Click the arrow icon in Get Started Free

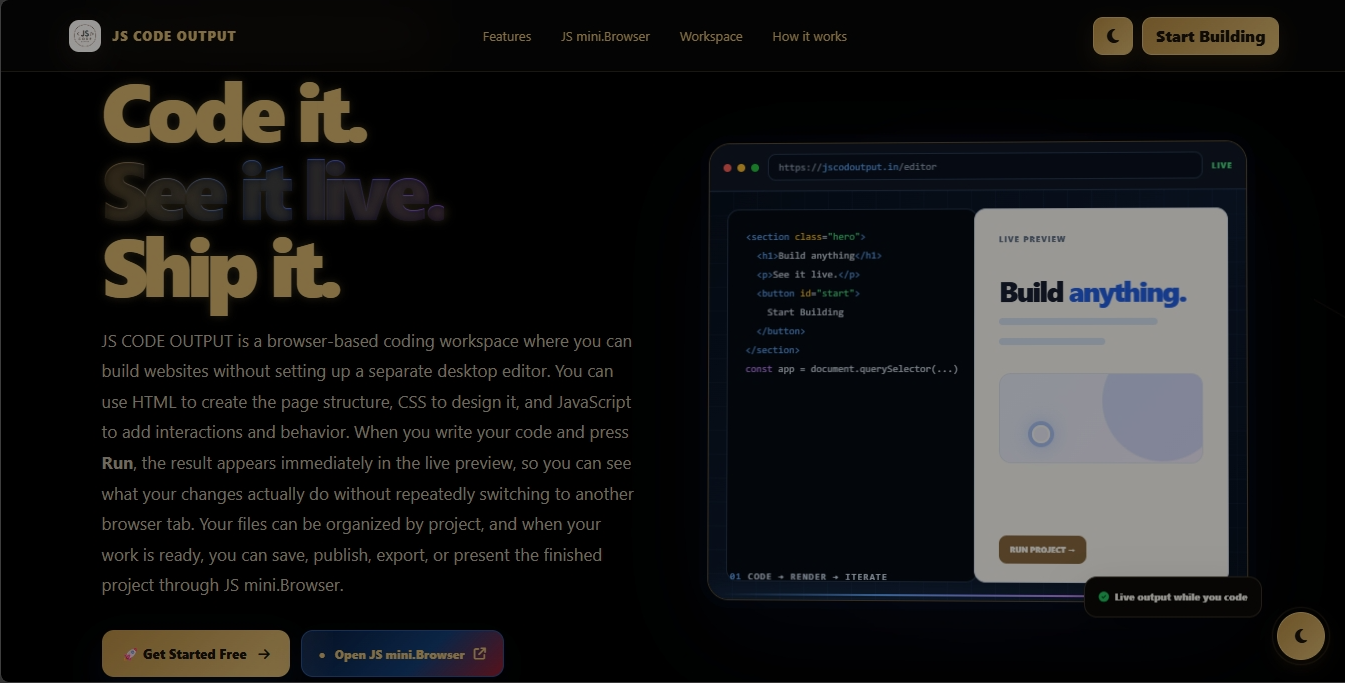(264, 654)
